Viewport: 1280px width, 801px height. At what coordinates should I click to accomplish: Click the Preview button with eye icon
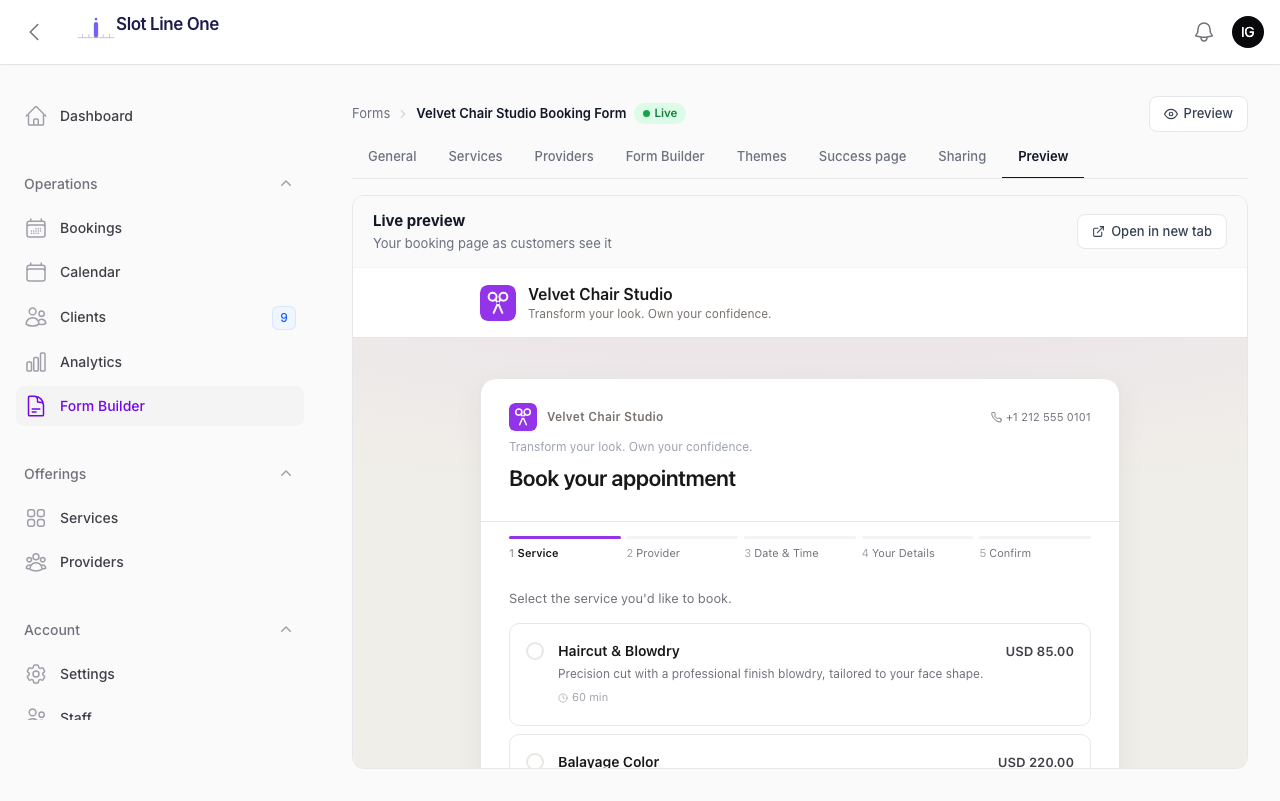pyautogui.click(x=1198, y=114)
